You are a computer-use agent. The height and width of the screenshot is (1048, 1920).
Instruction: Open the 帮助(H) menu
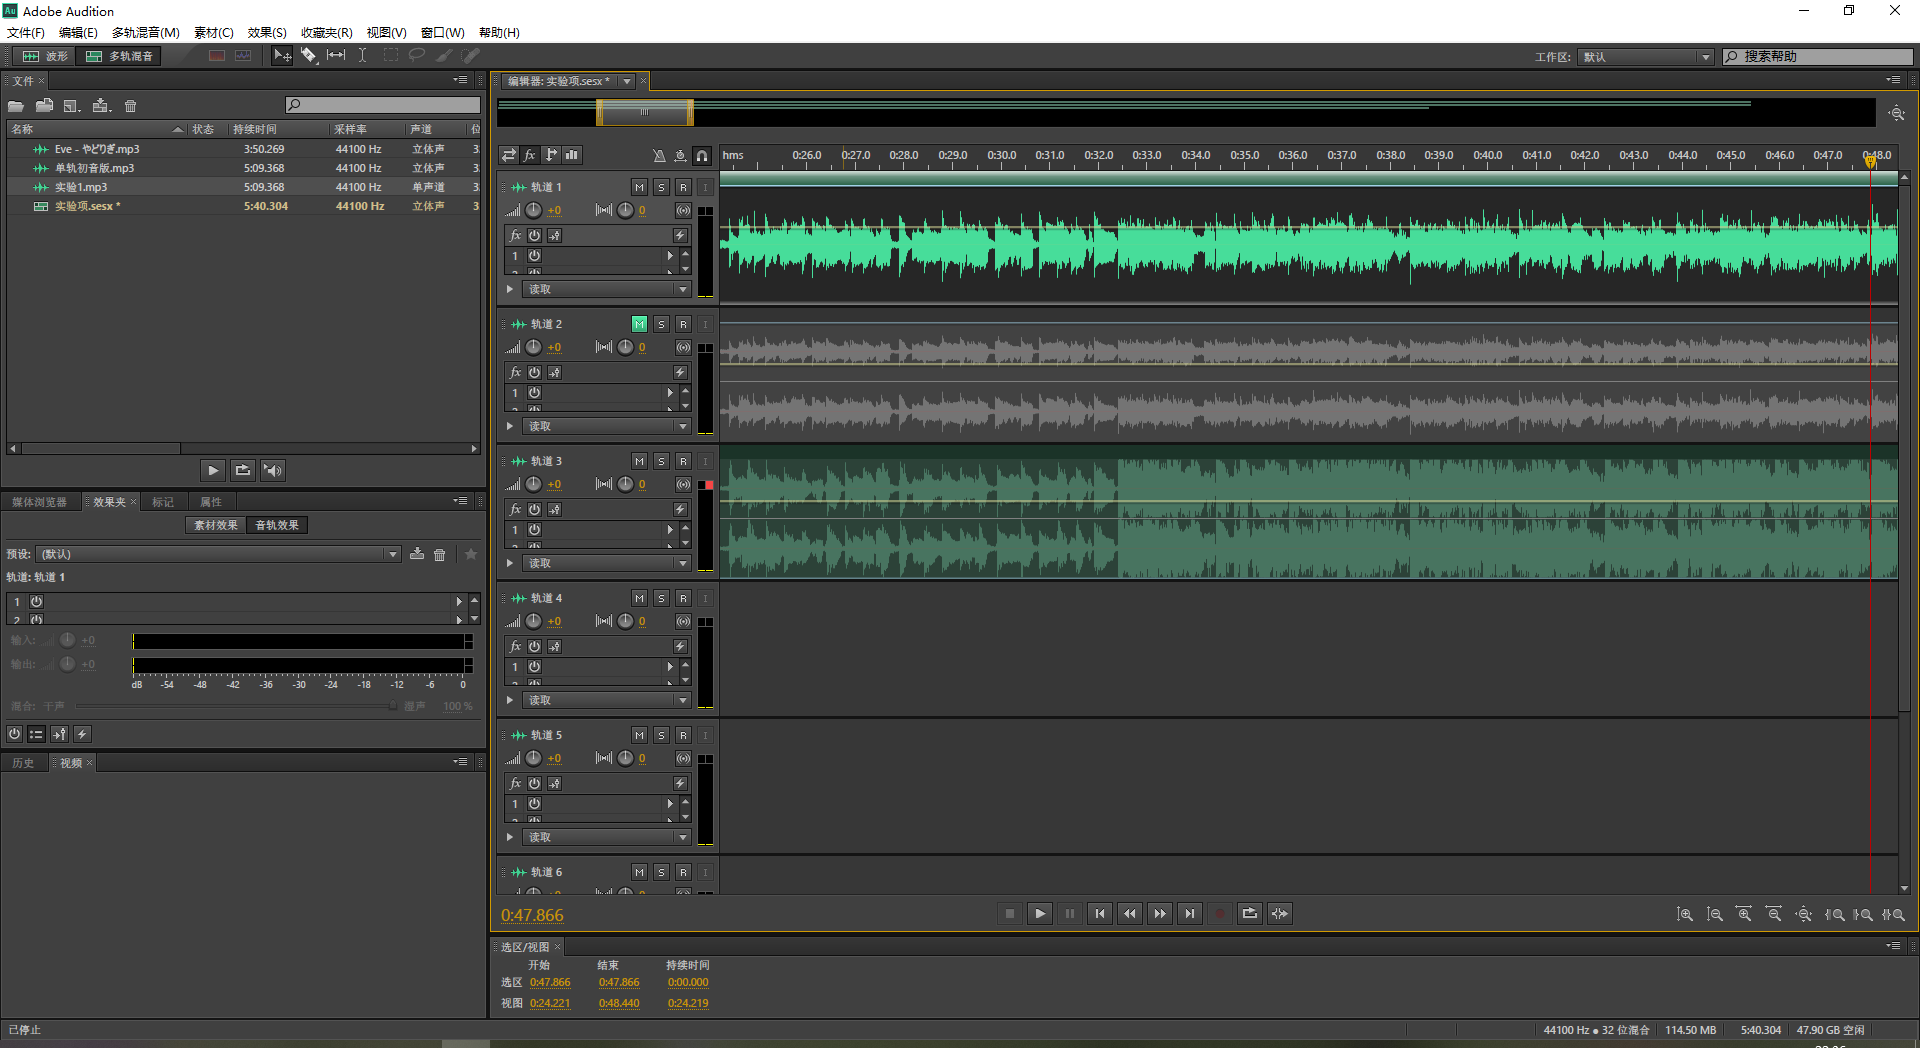click(x=499, y=33)
